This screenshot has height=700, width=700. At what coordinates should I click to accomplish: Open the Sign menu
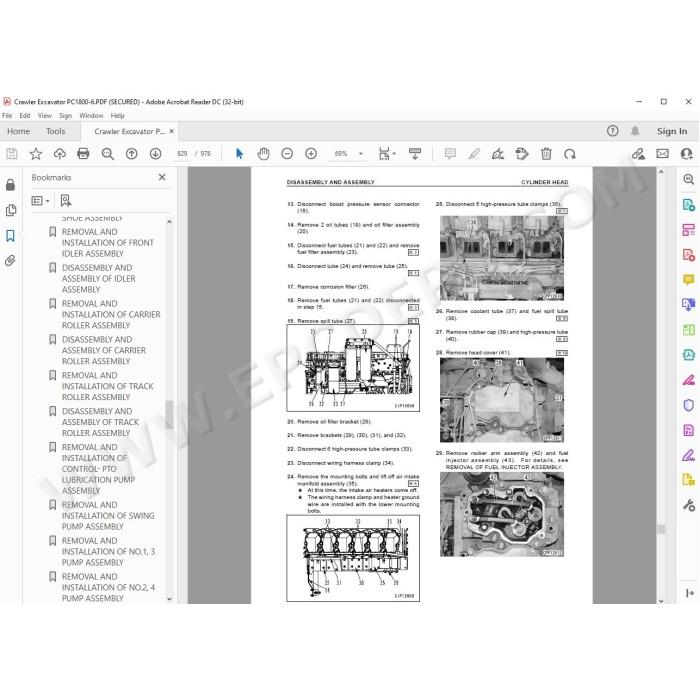tap(65, 116)
